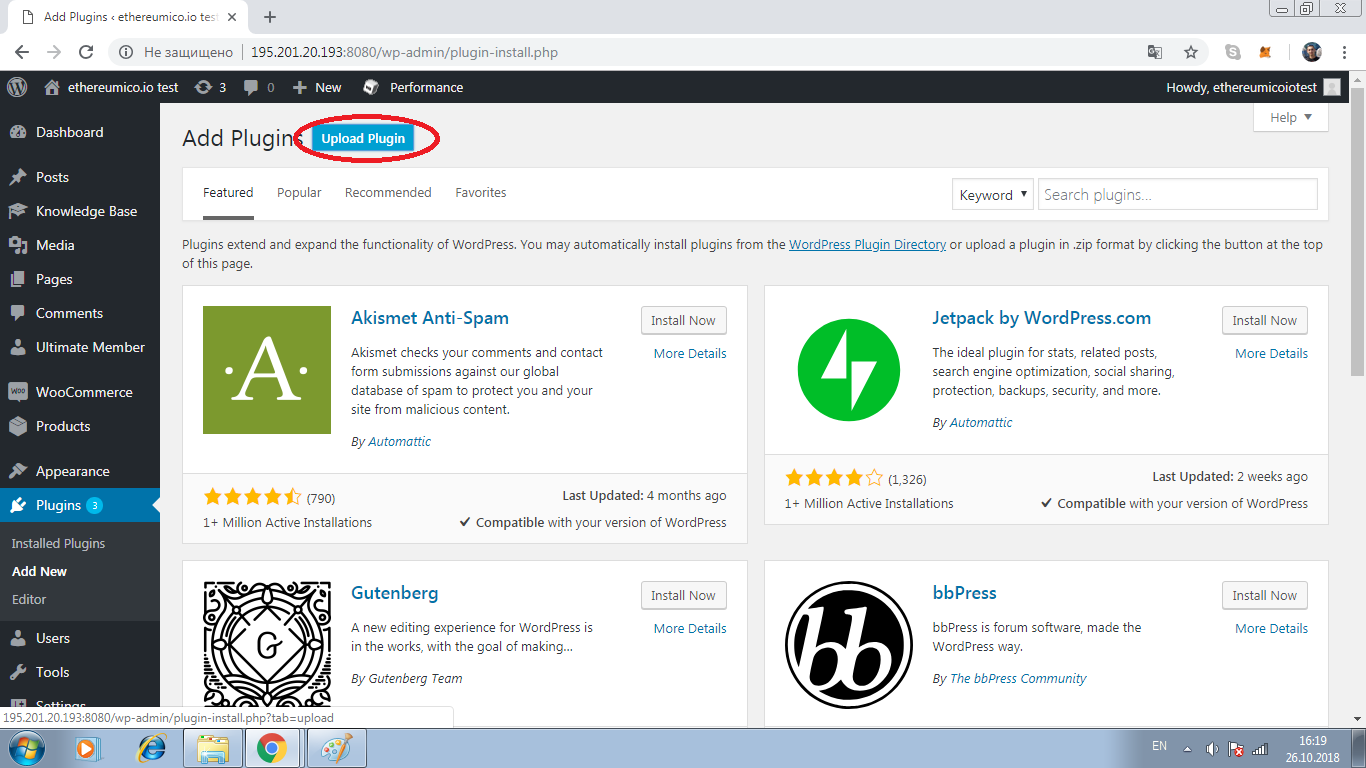The image size is (1366, 768).
Task: Open the New content menu
Action: coord(317,87)
